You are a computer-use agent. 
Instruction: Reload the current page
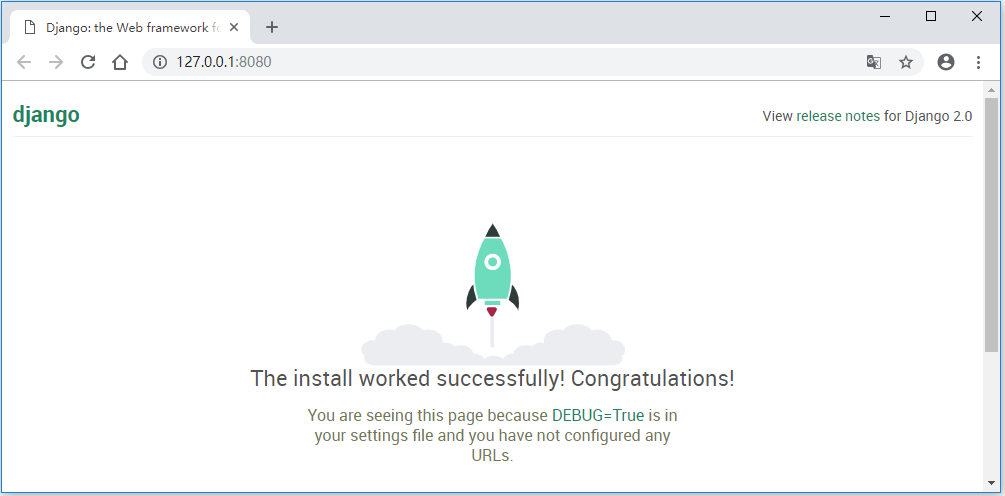(x=88, y=62)
